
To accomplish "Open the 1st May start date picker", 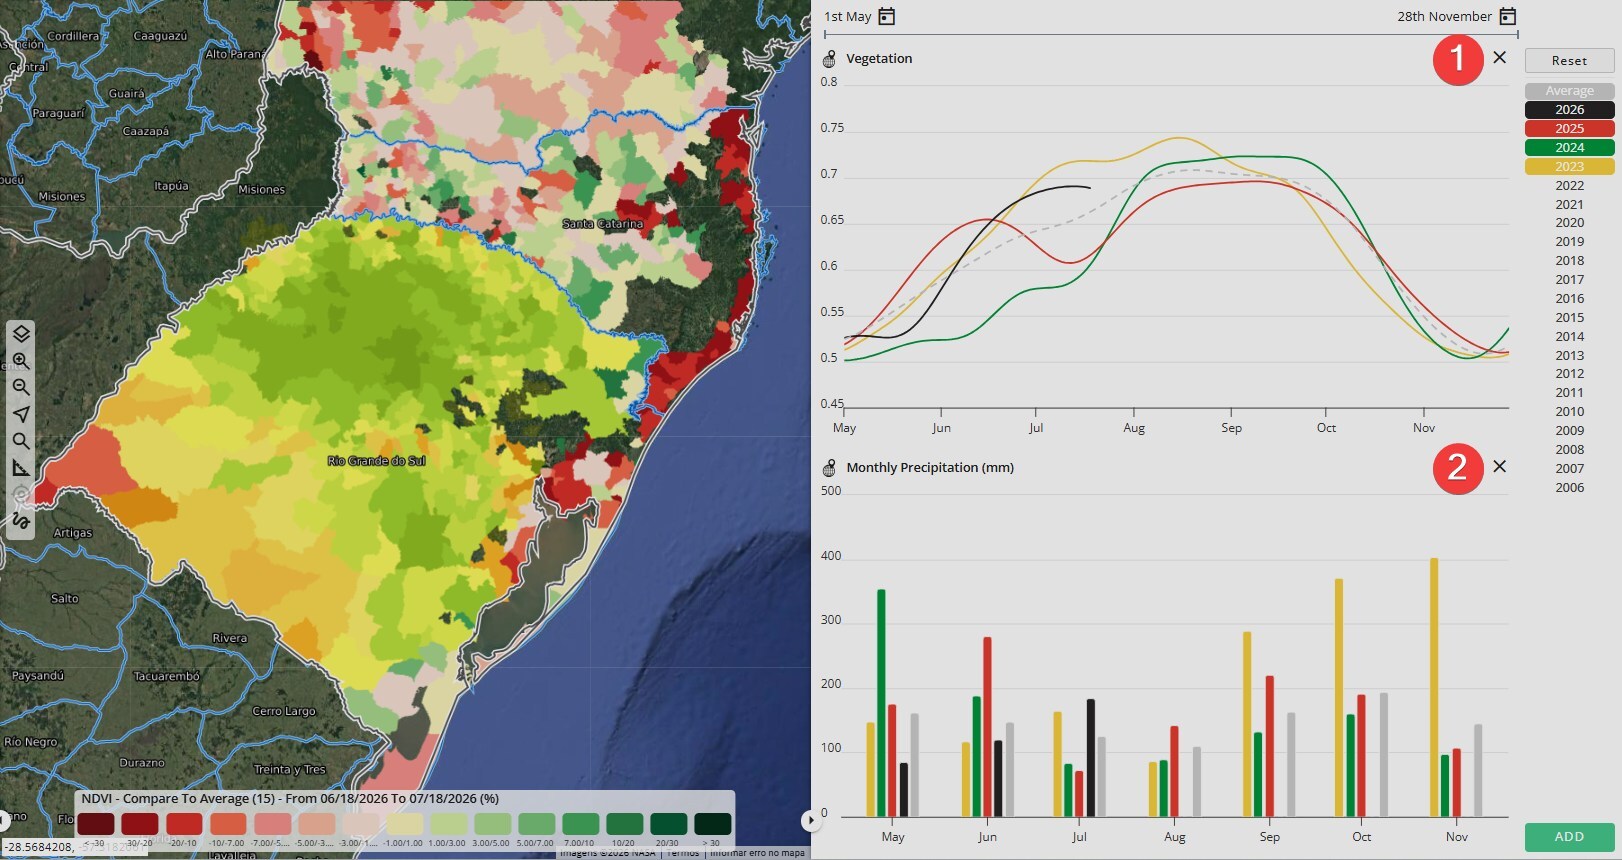I will click(886, 16).
